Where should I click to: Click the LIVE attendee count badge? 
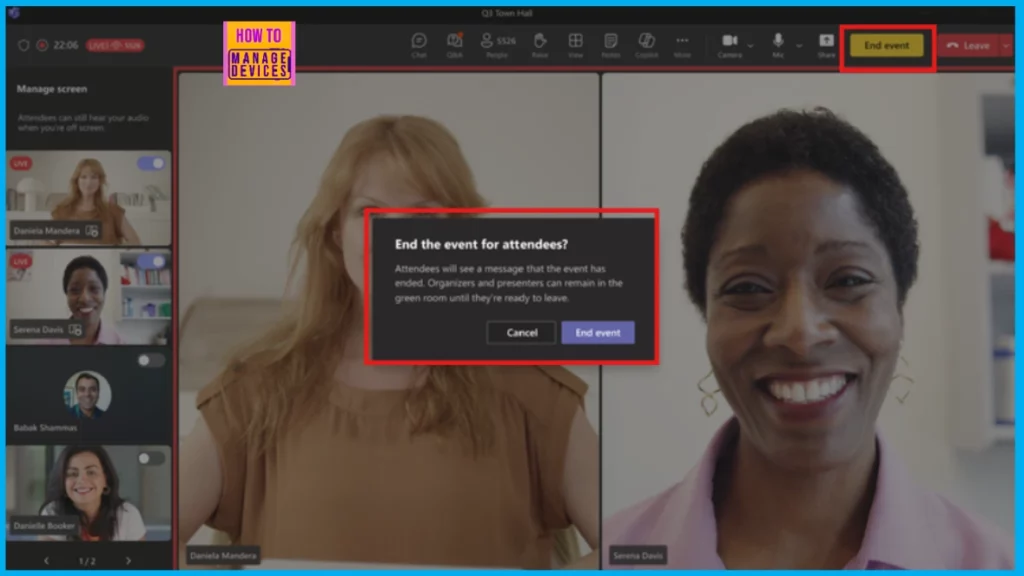(115, 45)
